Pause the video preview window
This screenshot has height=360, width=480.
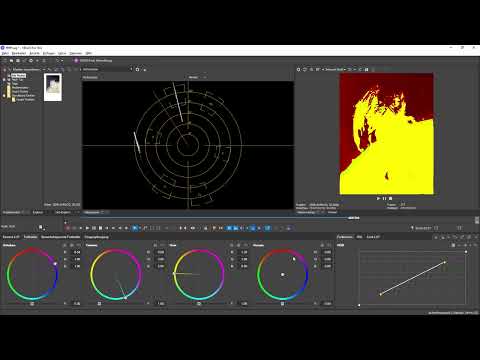(x=384, y=198)
